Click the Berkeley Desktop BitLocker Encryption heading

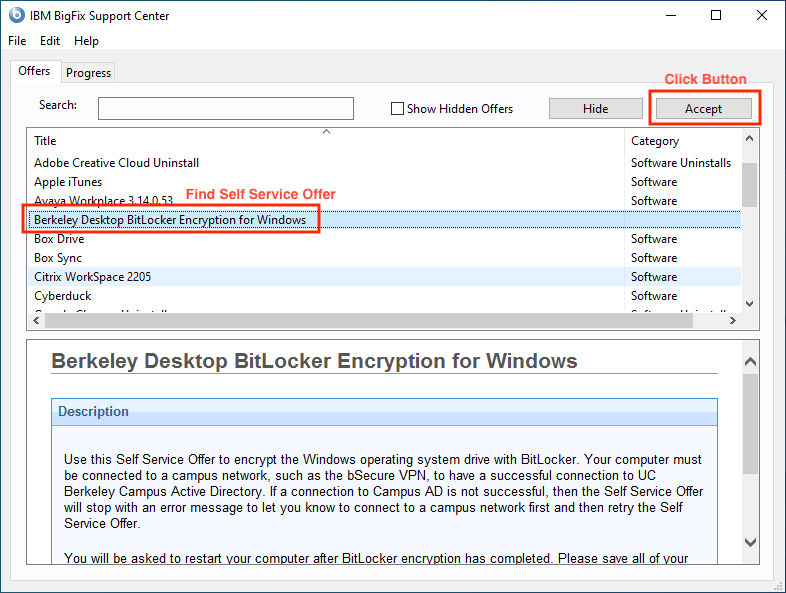(314, 361)
